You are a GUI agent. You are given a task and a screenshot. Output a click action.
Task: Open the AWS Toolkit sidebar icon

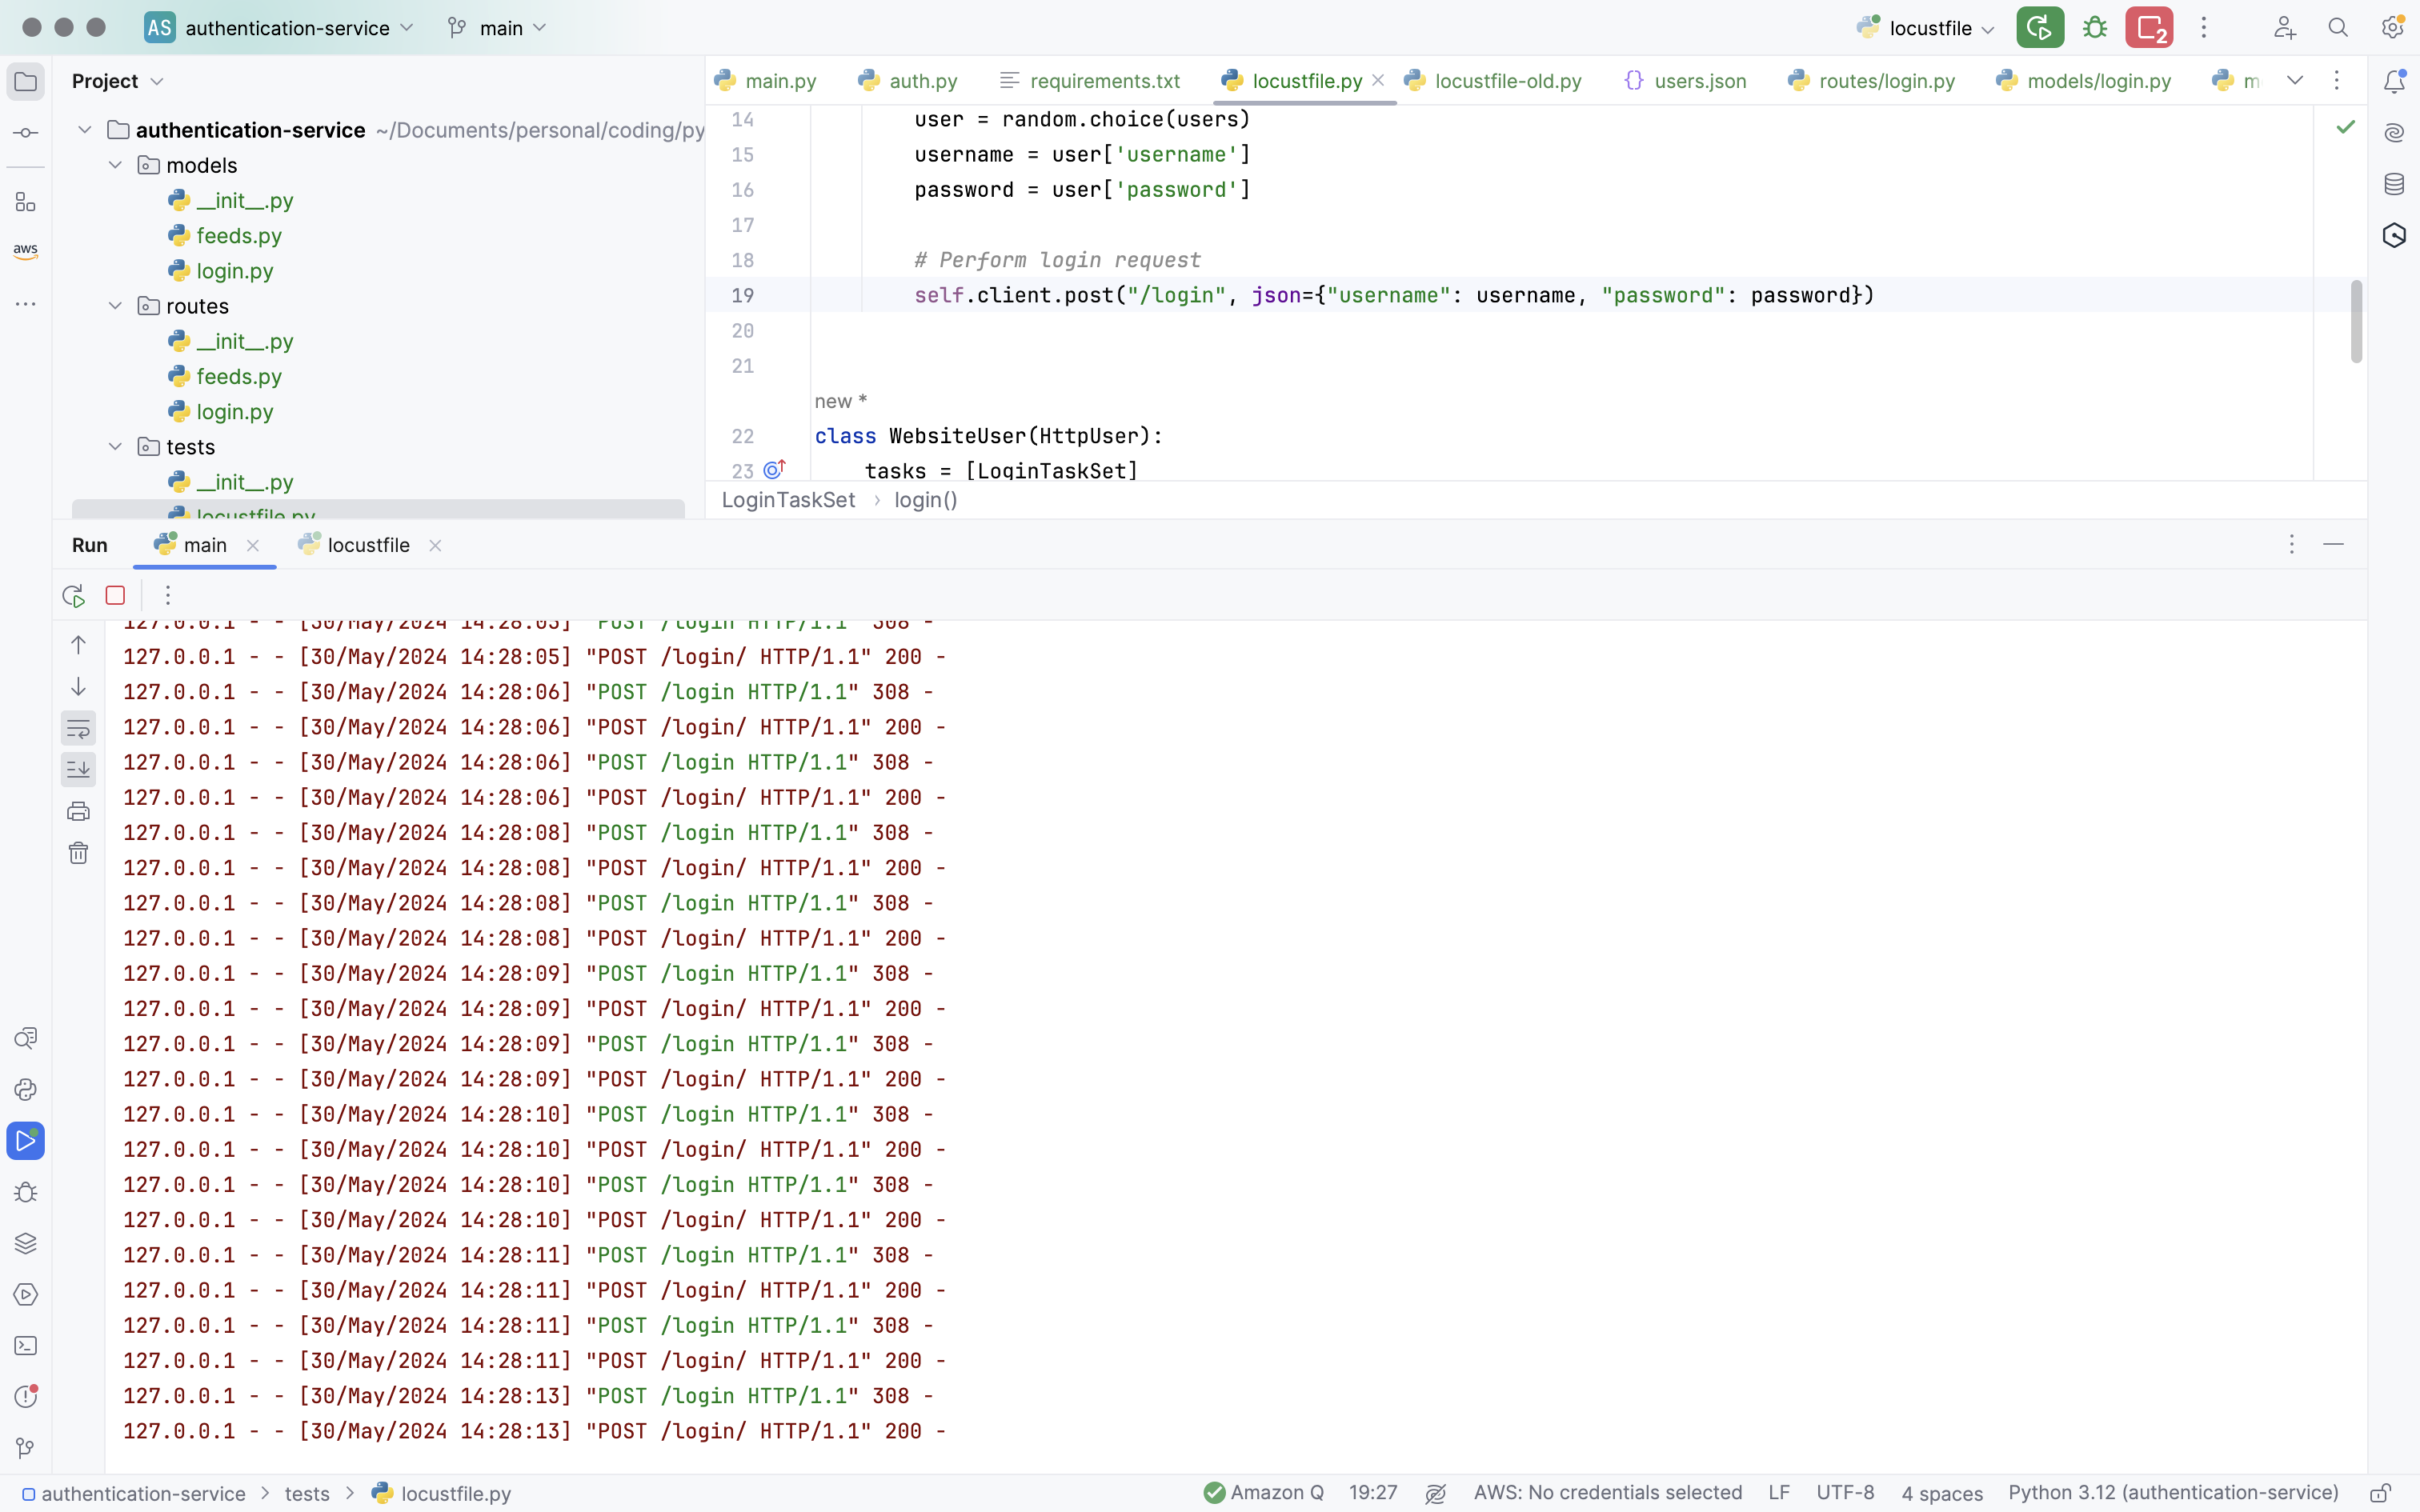pyautogui.click(x=26, y=251)
